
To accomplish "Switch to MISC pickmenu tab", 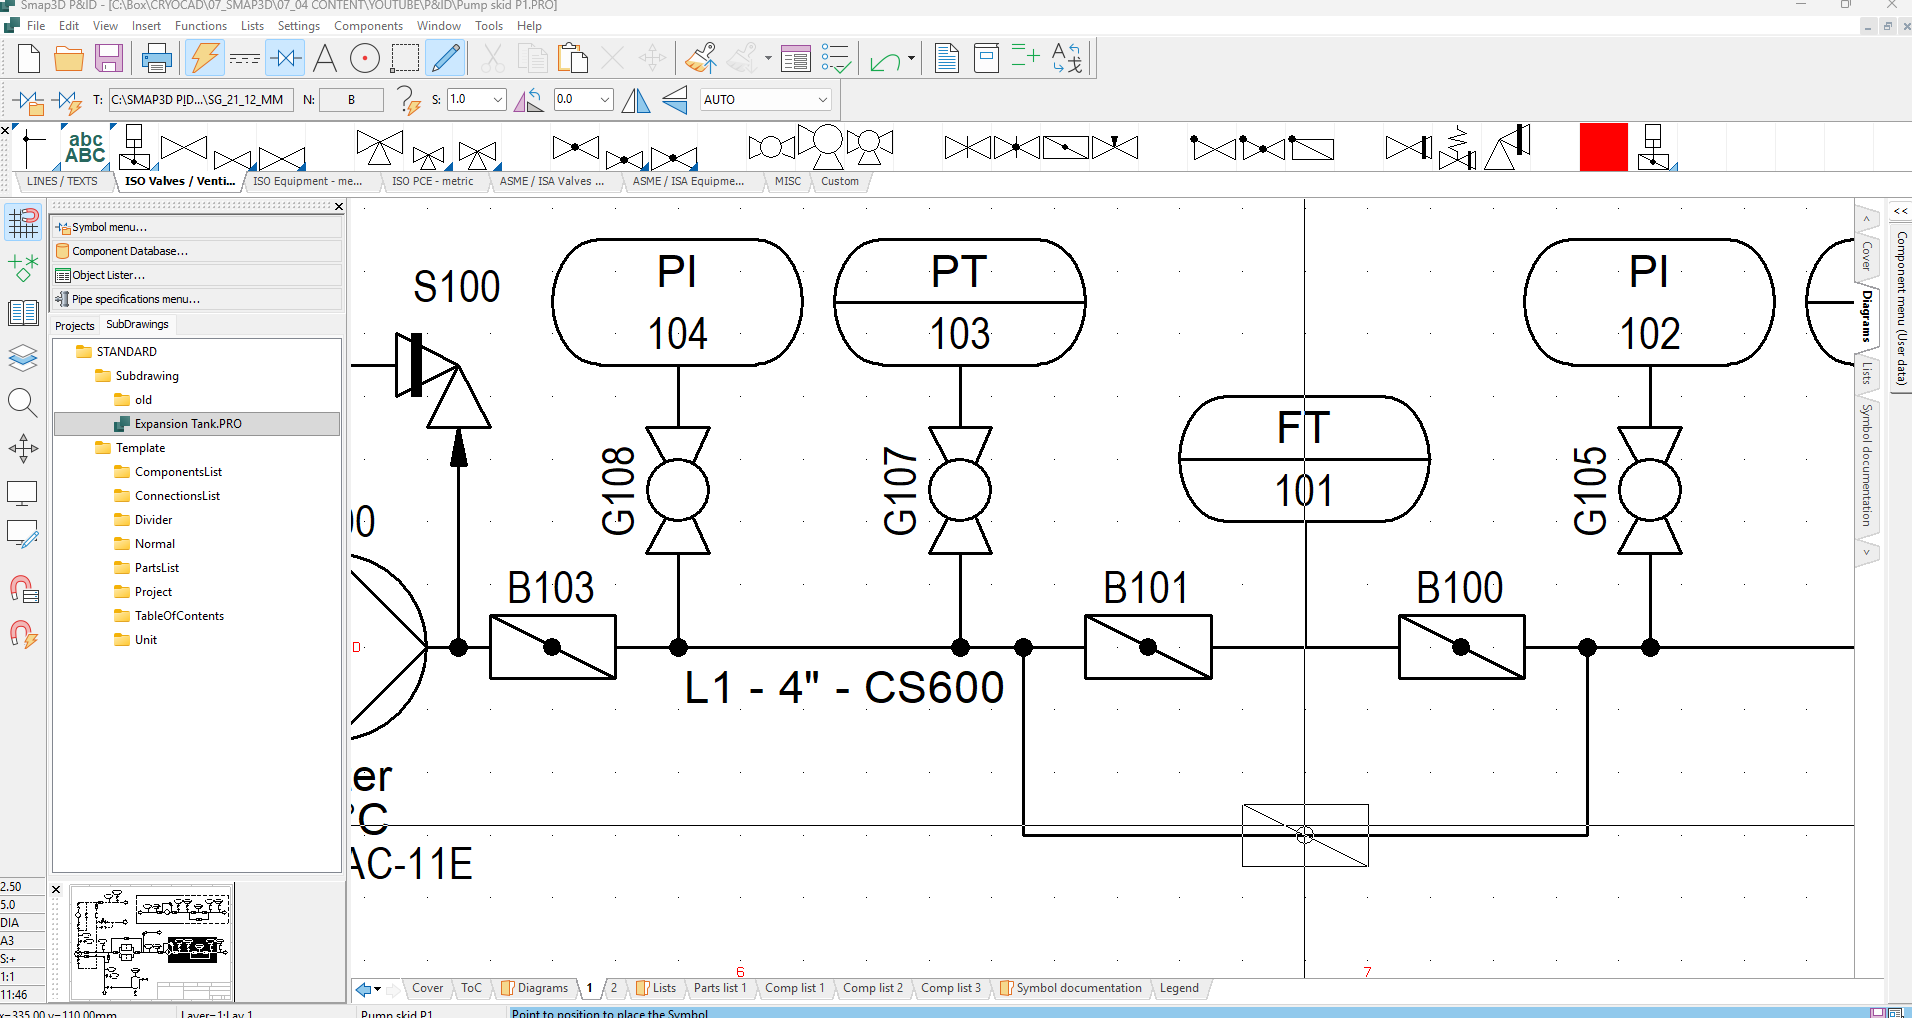I will click(787, 181).
